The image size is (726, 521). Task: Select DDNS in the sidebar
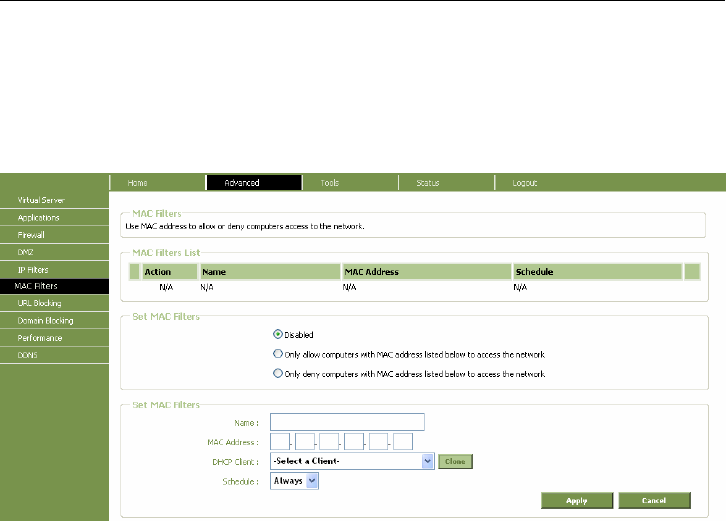pos(27,354)
